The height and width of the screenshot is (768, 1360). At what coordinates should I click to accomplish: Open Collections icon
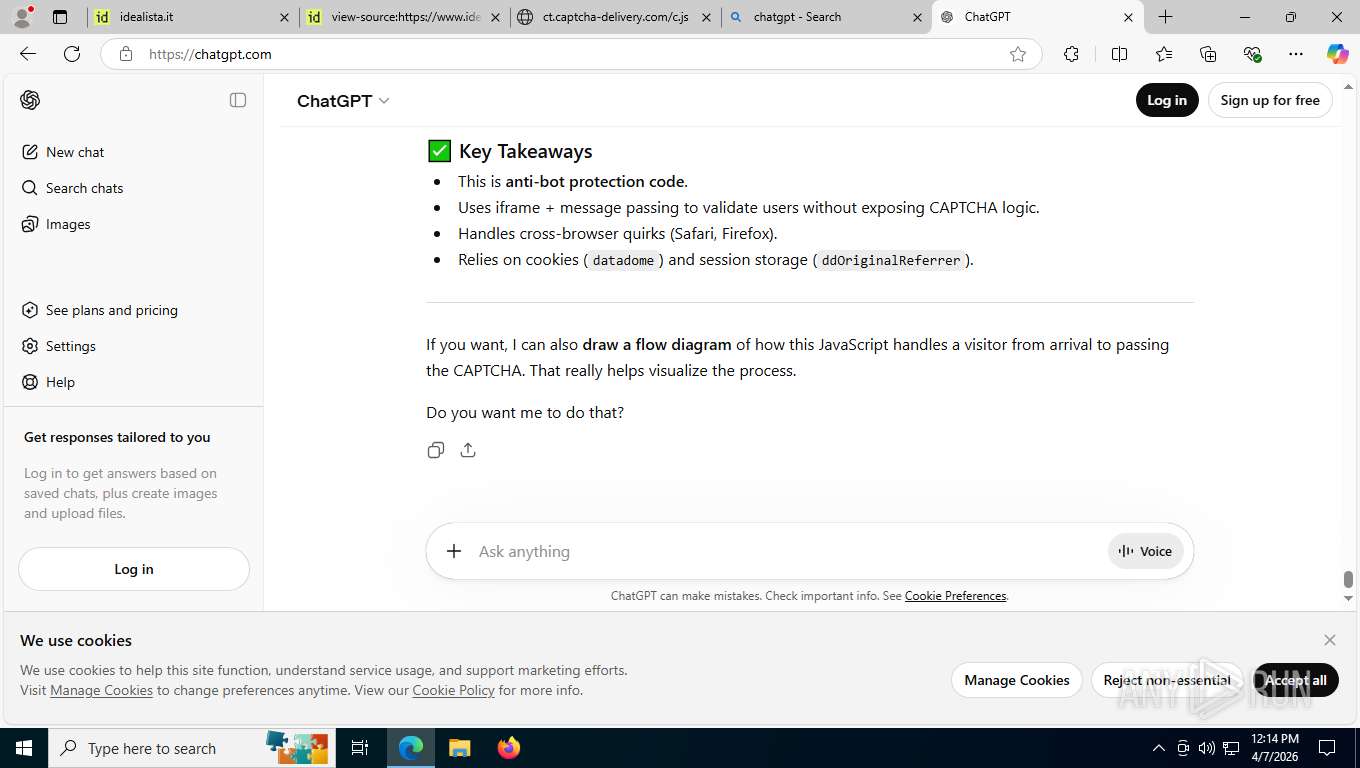pos(1208,54)
